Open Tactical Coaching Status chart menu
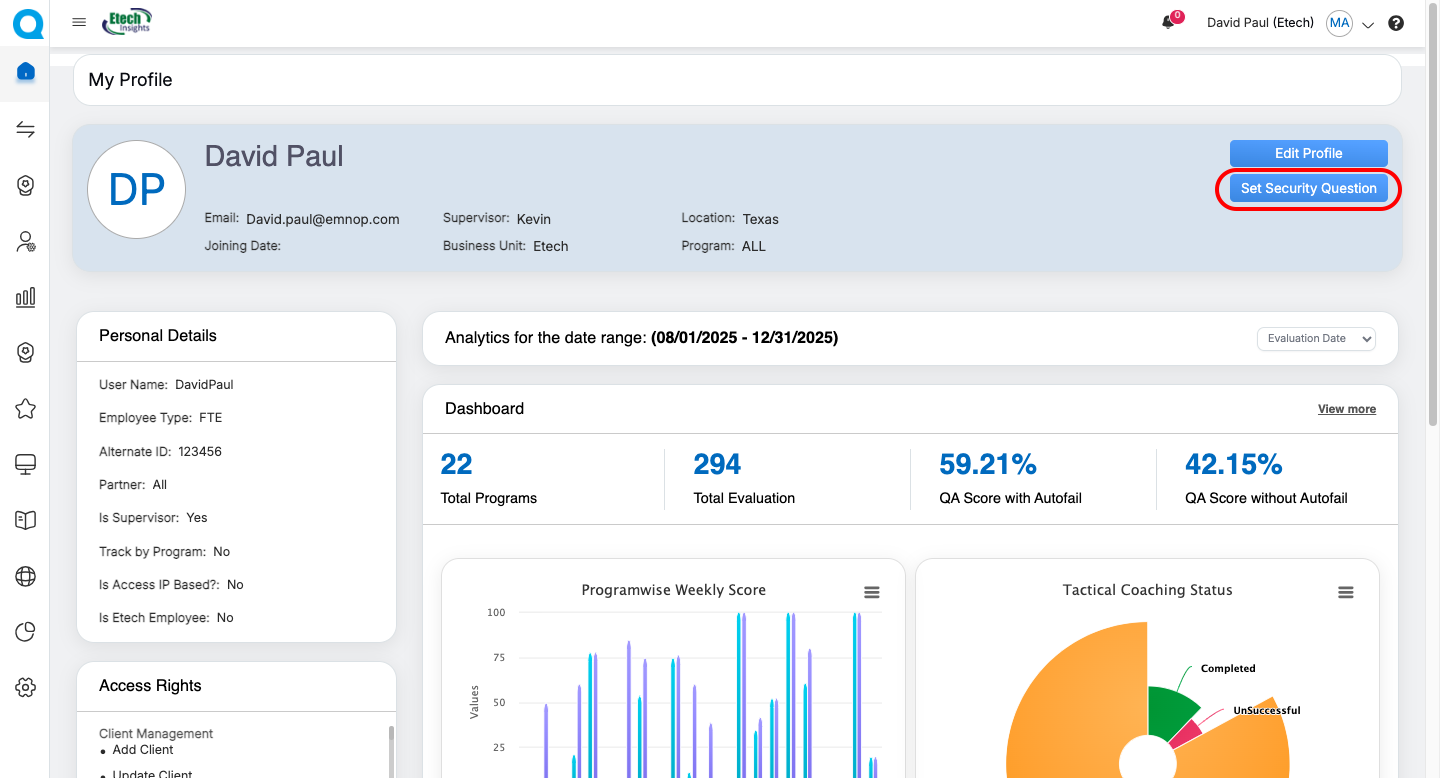The image size is (1440, 778). [1345, 592]
